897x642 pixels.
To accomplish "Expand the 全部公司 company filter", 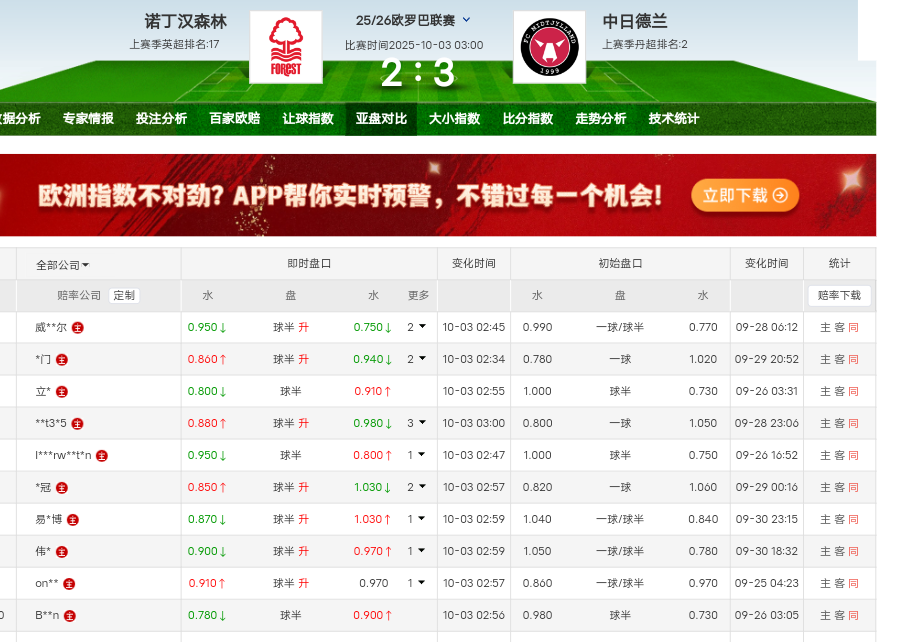I will tap(62, 265).
